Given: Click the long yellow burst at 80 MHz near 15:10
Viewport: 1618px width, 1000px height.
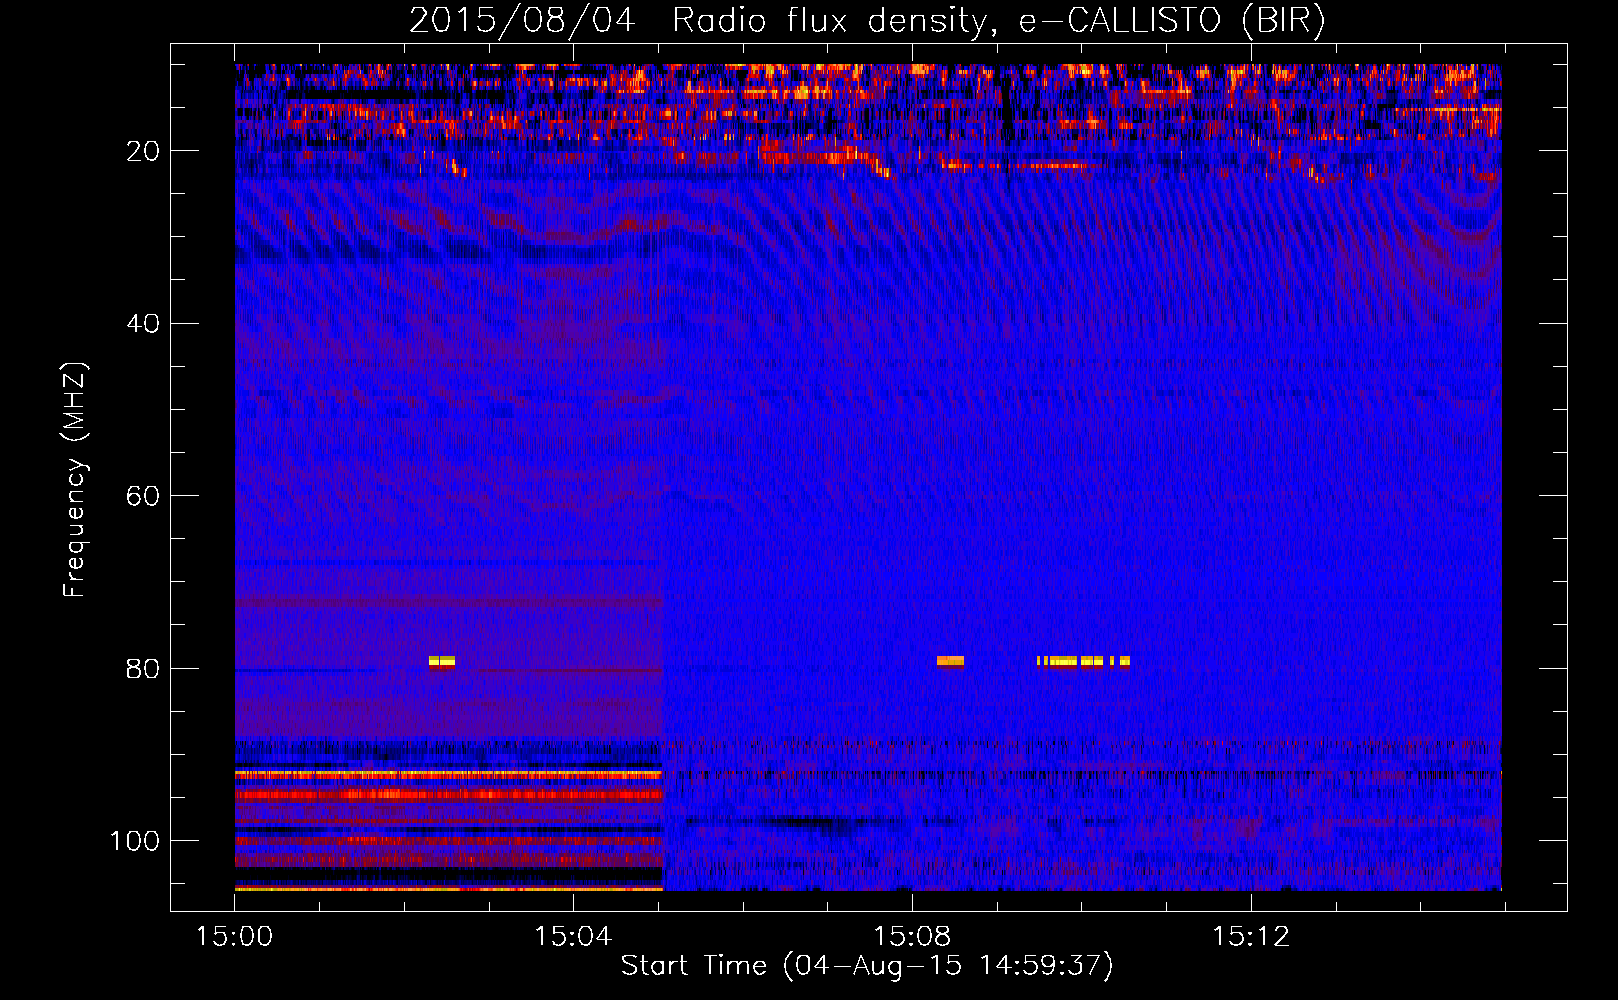Looking at the screenshot, I should point(1083,661).
